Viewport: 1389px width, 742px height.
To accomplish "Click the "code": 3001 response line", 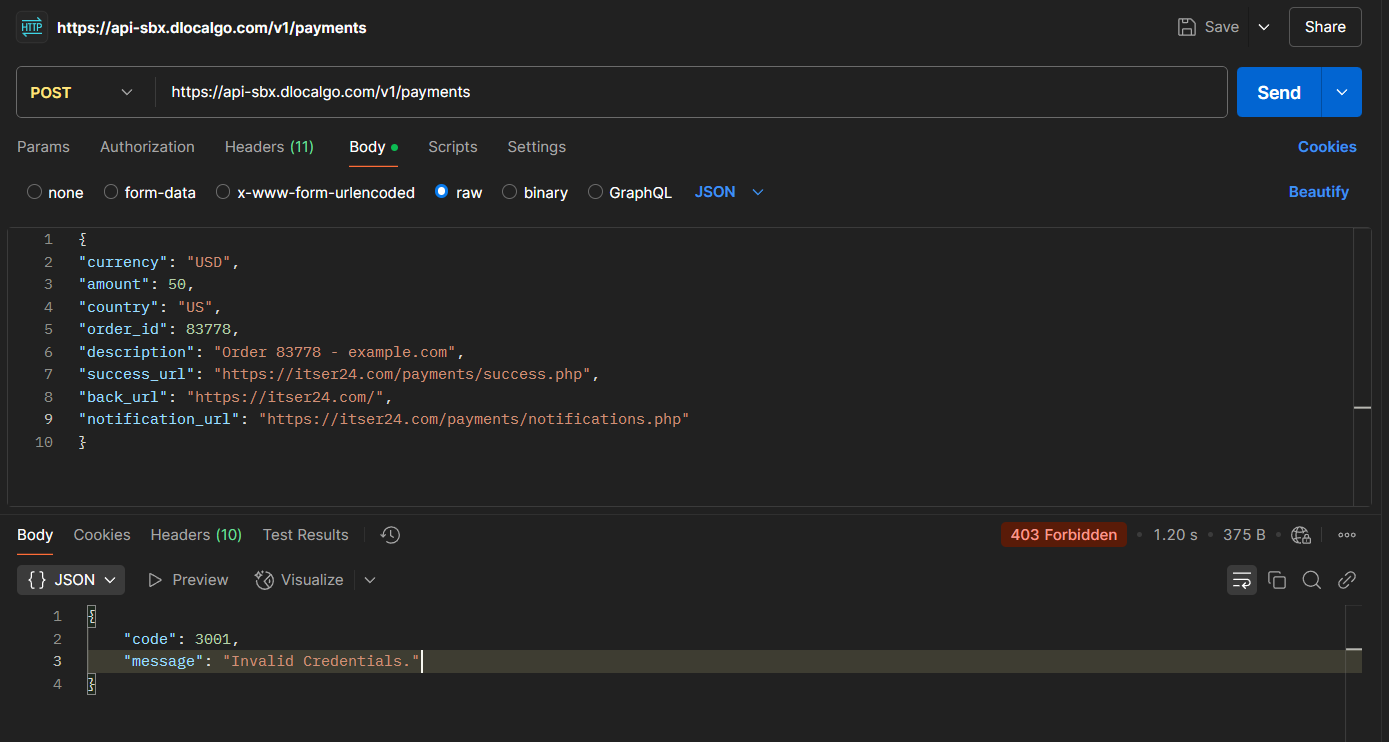I will click(181, 639).
